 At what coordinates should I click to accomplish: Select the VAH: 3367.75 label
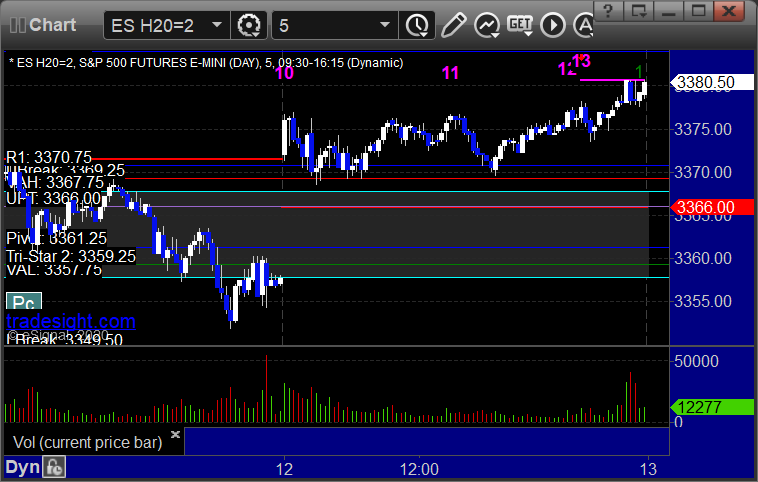pos(56,182)
